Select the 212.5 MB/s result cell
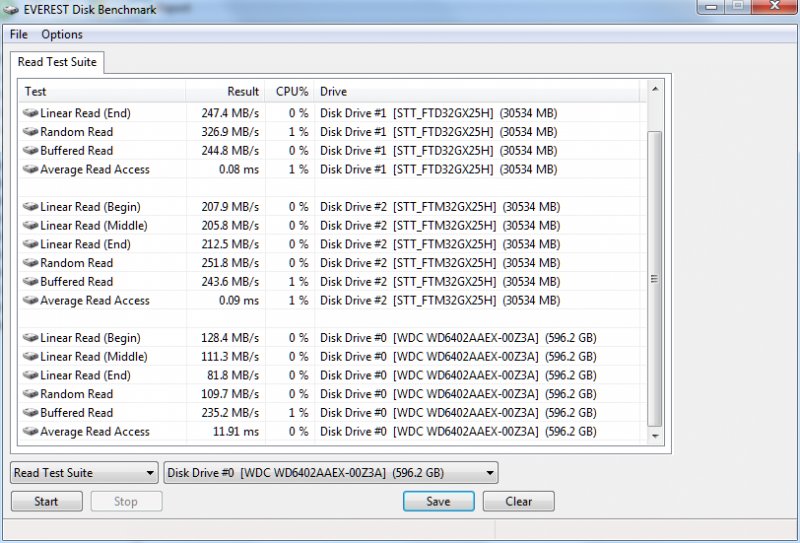Image resolution: width=800 pixels, height=543 pixels. pos(230,244)
